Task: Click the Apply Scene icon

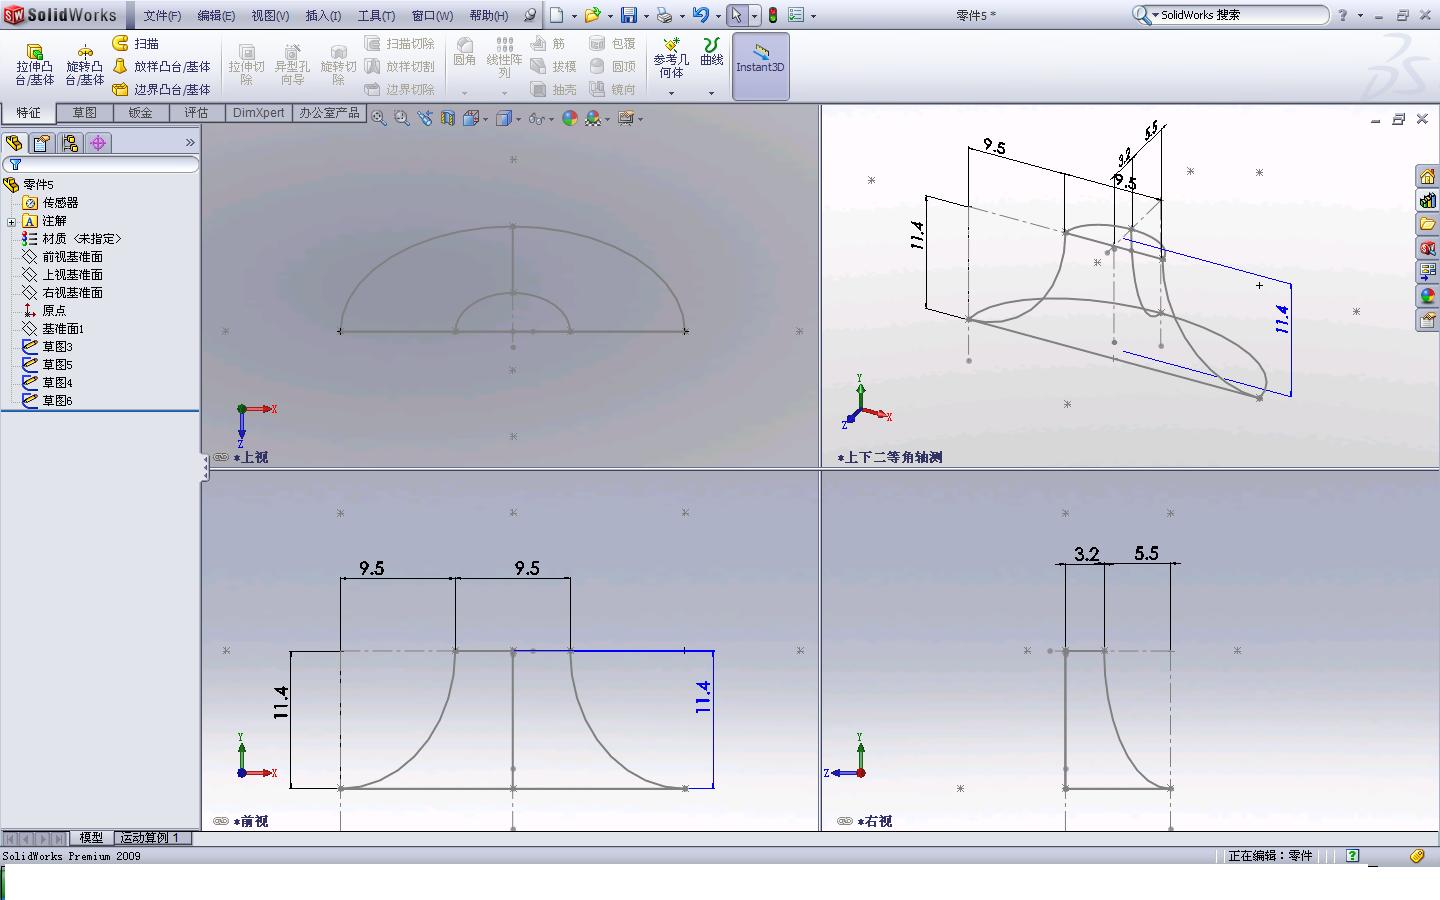Action: point(594,118)
